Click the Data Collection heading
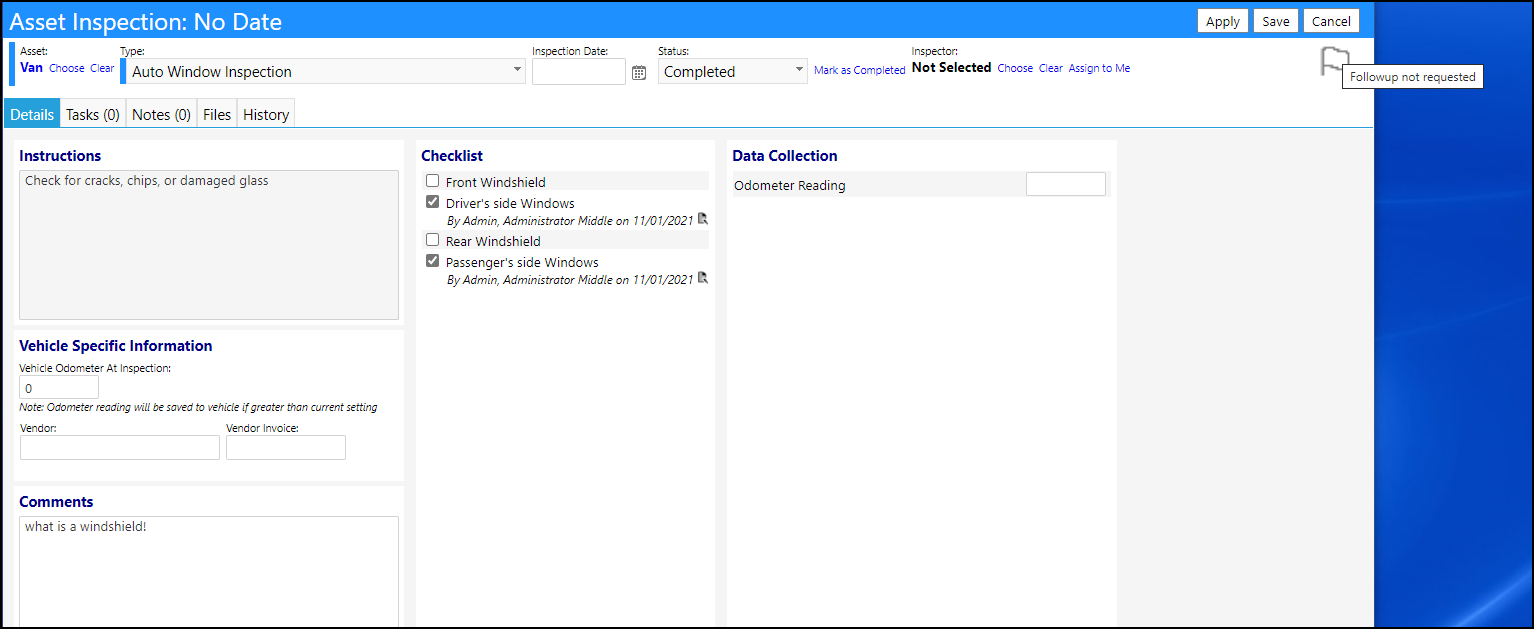This screenshot has height=629, width=1534. click(x=785, y=156)
